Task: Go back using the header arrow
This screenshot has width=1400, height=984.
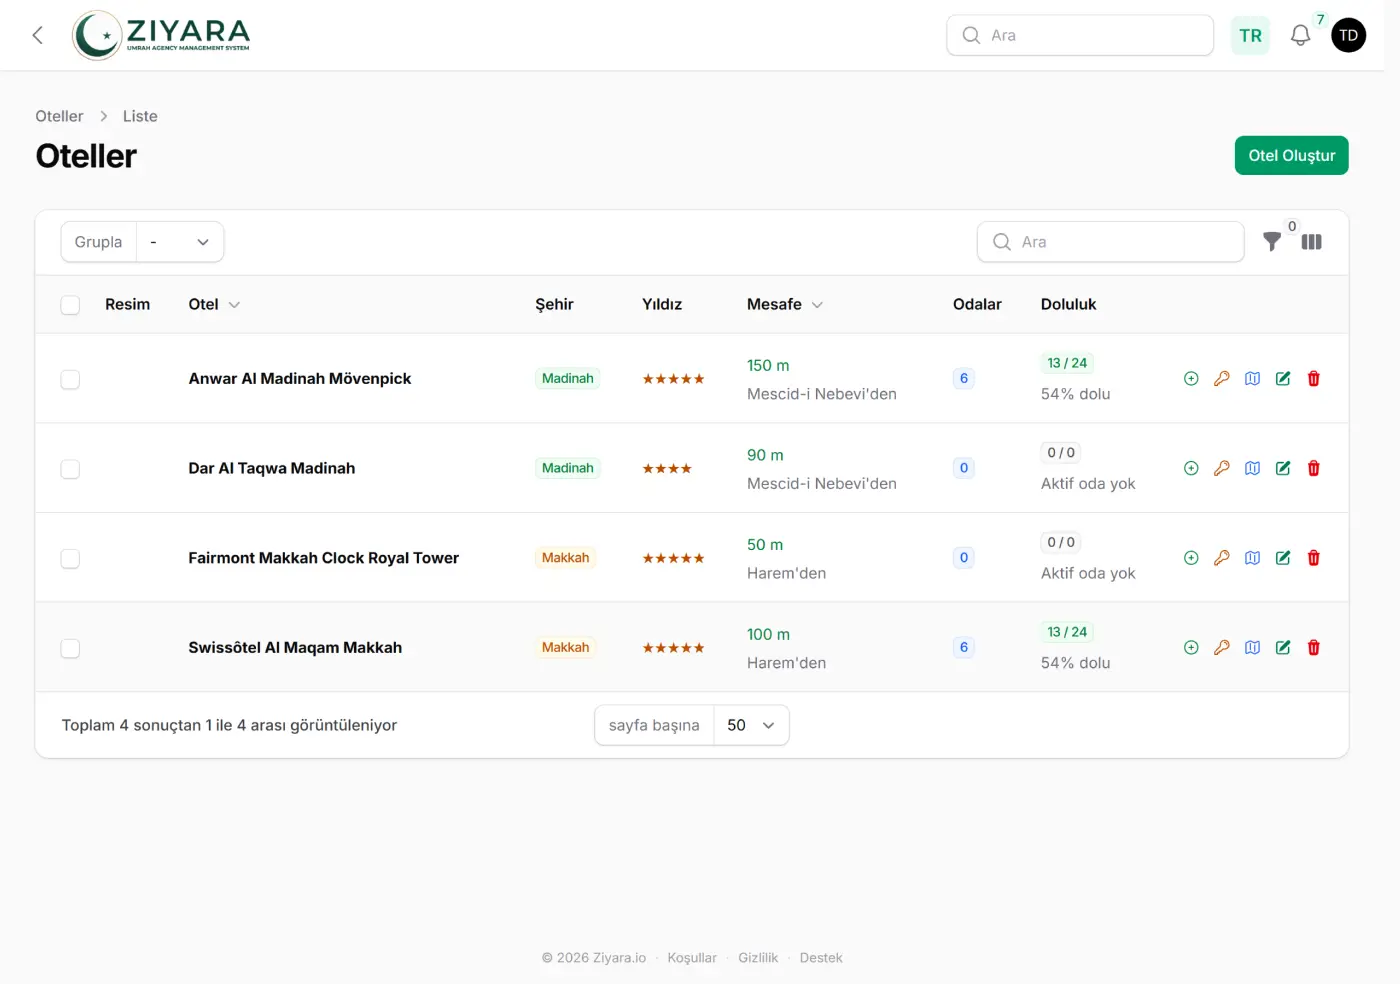Action: (38, 36)
